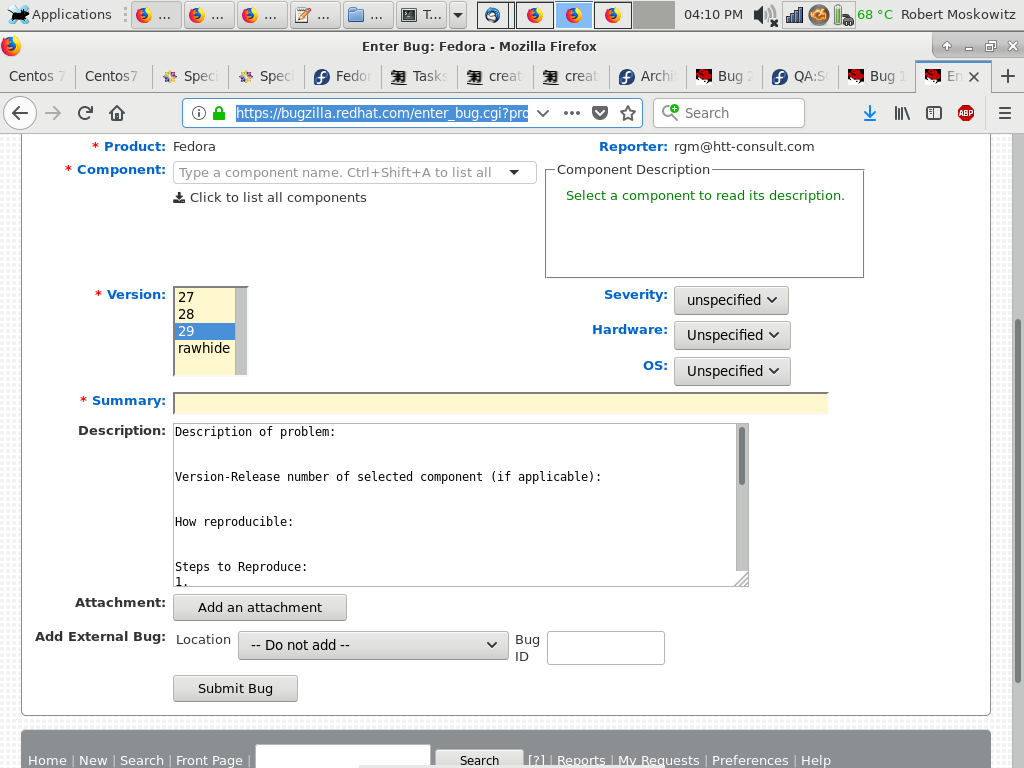Switch to the Thunderbird workspace in pager
This screenshot has width=1024, height=768.
click(x=492, y=14)
